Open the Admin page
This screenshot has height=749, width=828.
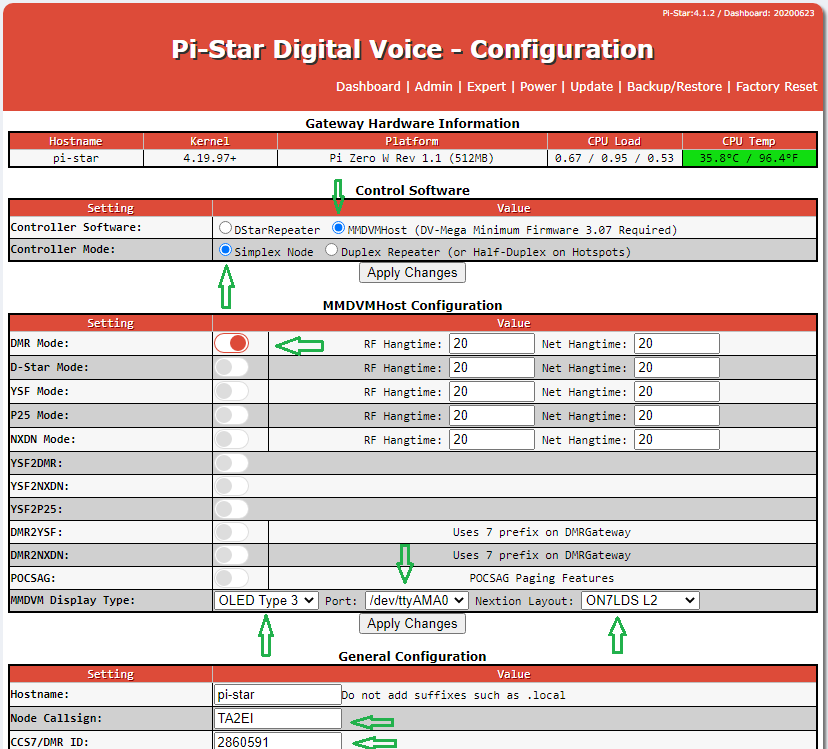click(434, 87)
